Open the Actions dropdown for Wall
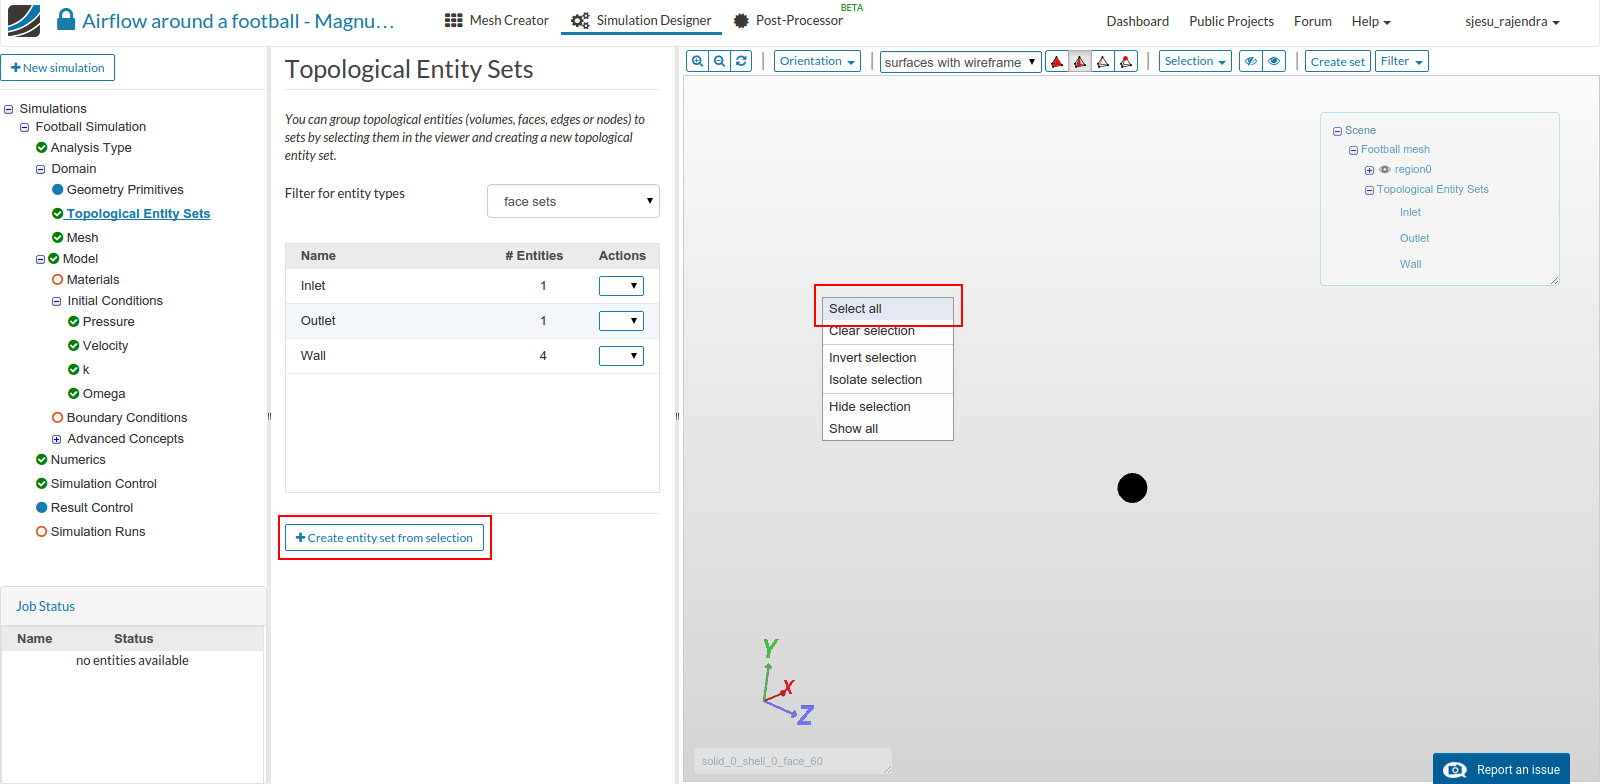Viewport: 1600px width, 784px height. coord(621,356)
